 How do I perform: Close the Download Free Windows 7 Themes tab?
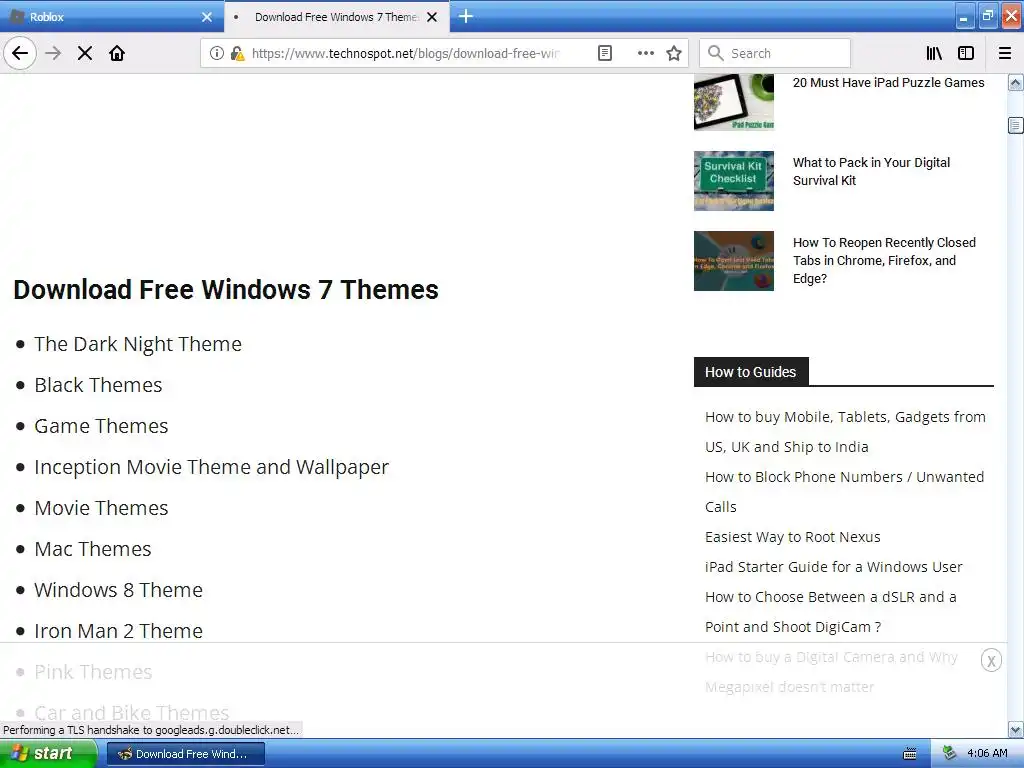point(432,17)
